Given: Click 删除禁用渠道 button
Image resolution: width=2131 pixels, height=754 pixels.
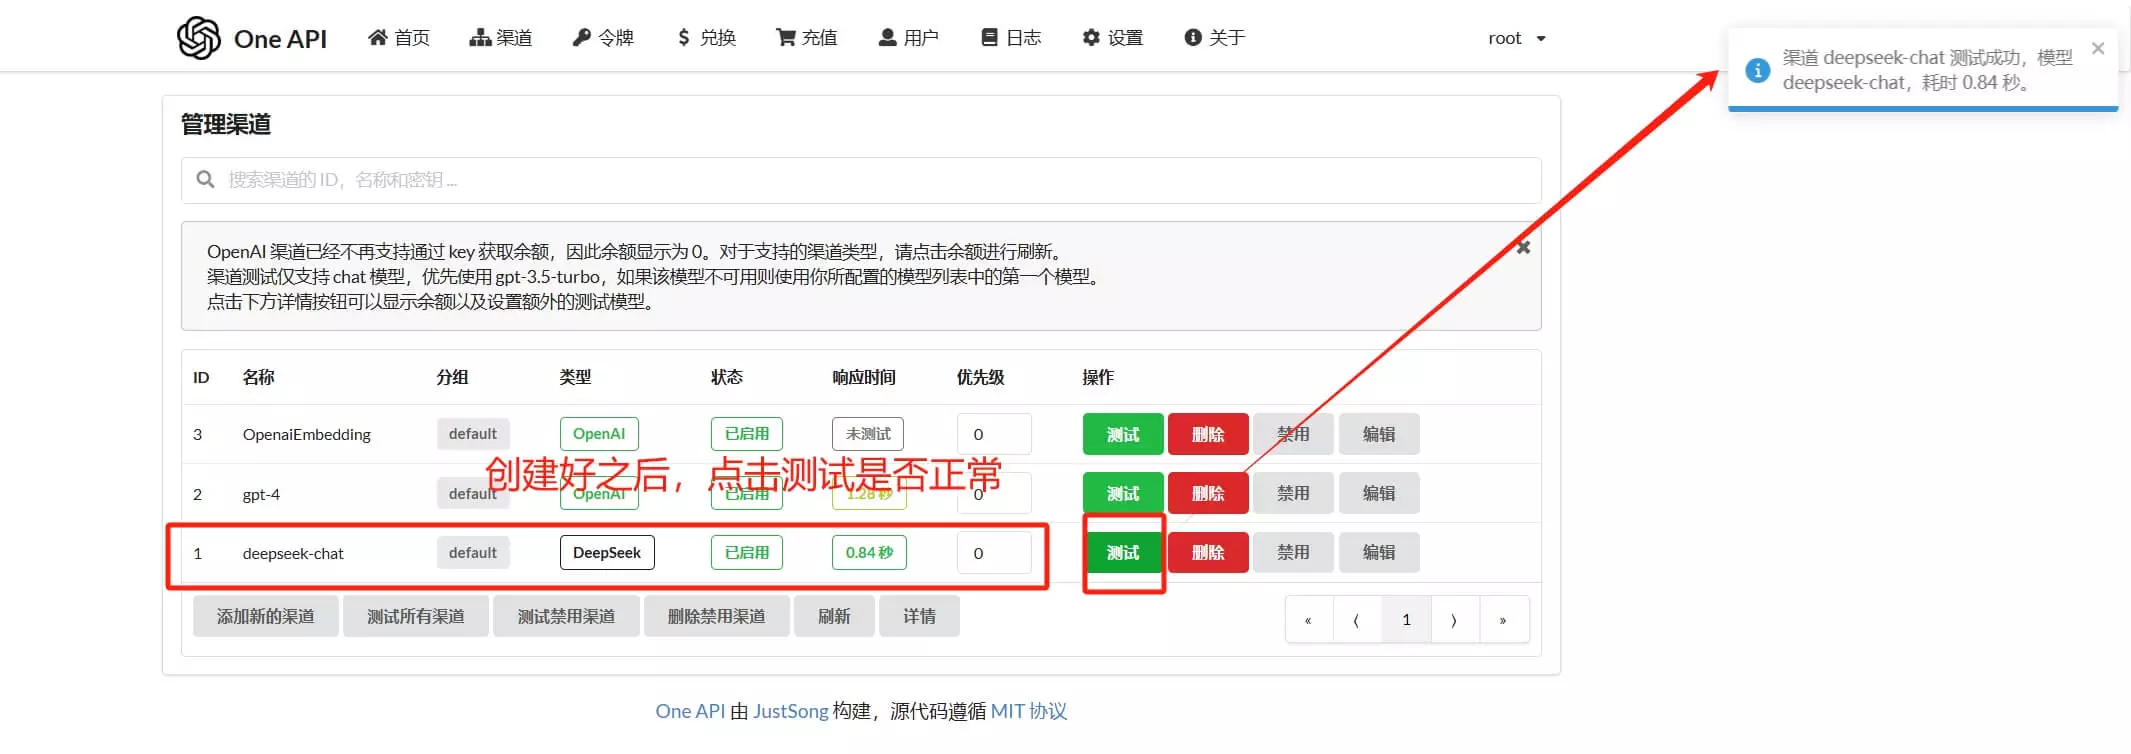Looking at the screenshot, I should point(717,616).
